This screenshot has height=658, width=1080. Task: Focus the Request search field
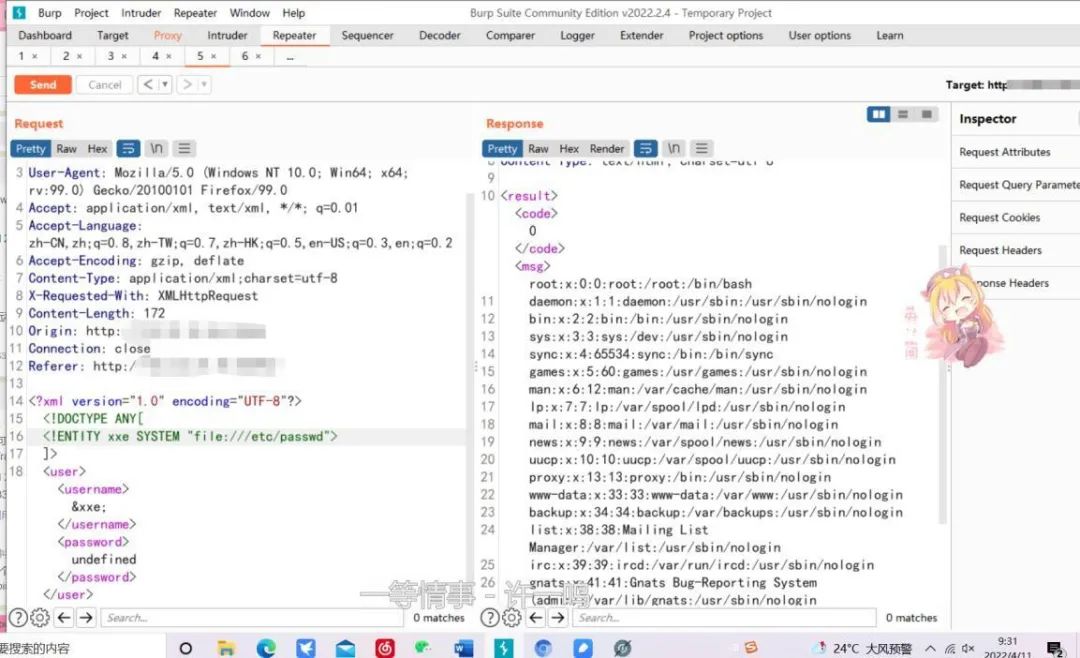pyautogui.click(x=252, y=617)
